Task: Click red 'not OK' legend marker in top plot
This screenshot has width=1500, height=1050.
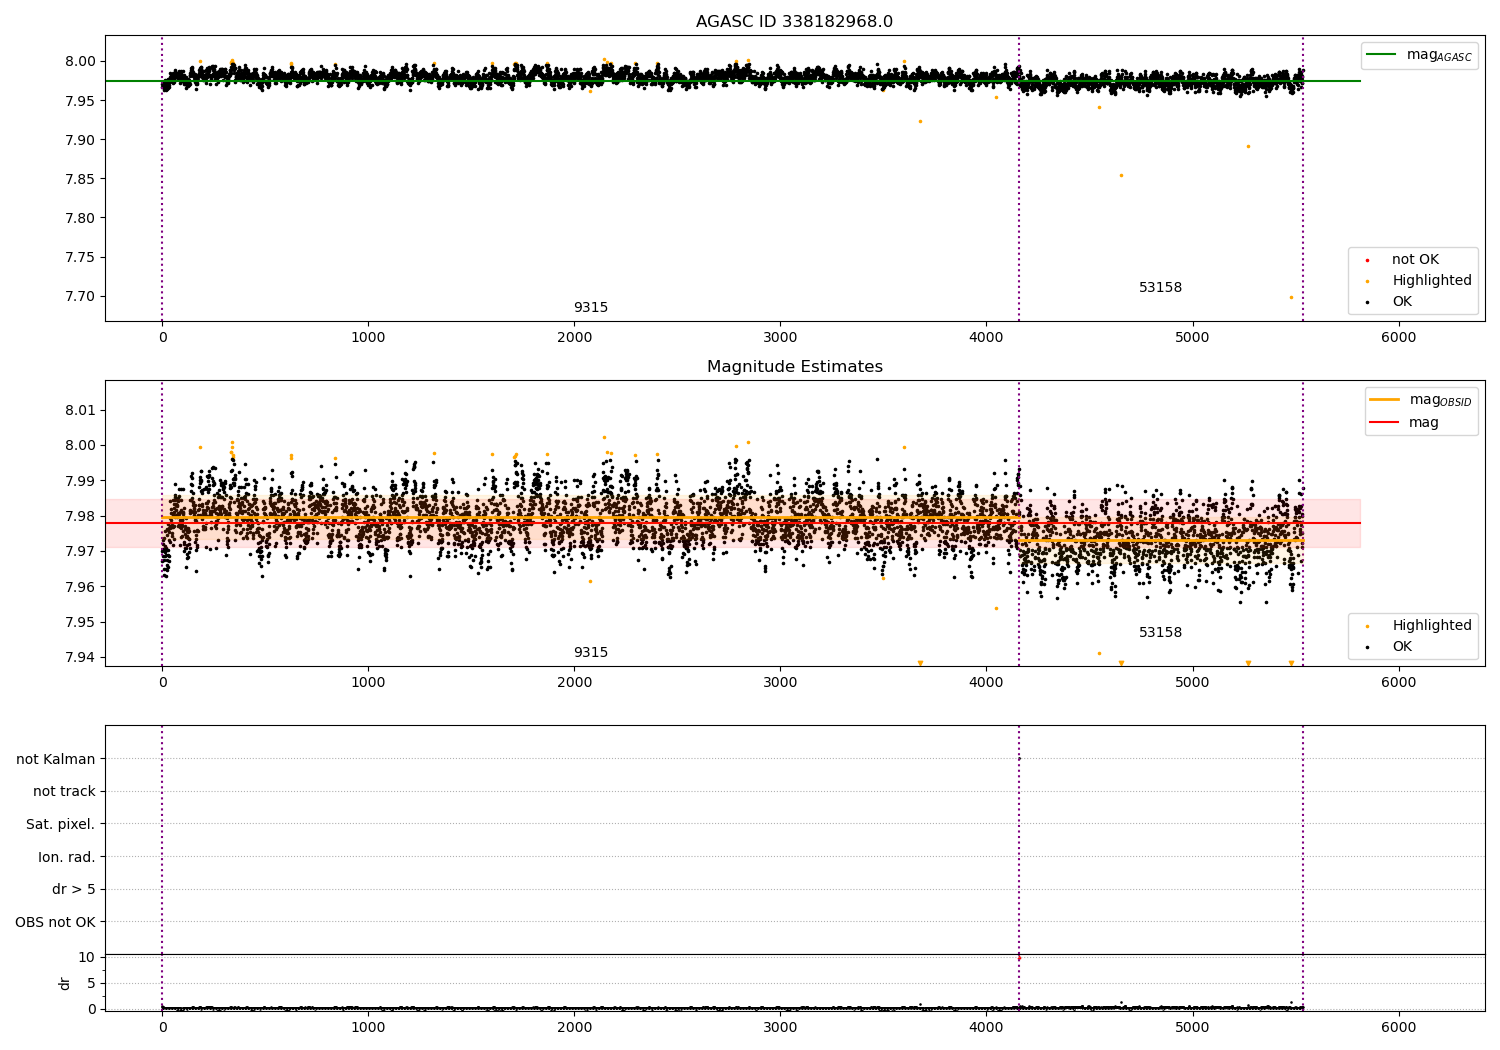Action: pos(1367,260)
